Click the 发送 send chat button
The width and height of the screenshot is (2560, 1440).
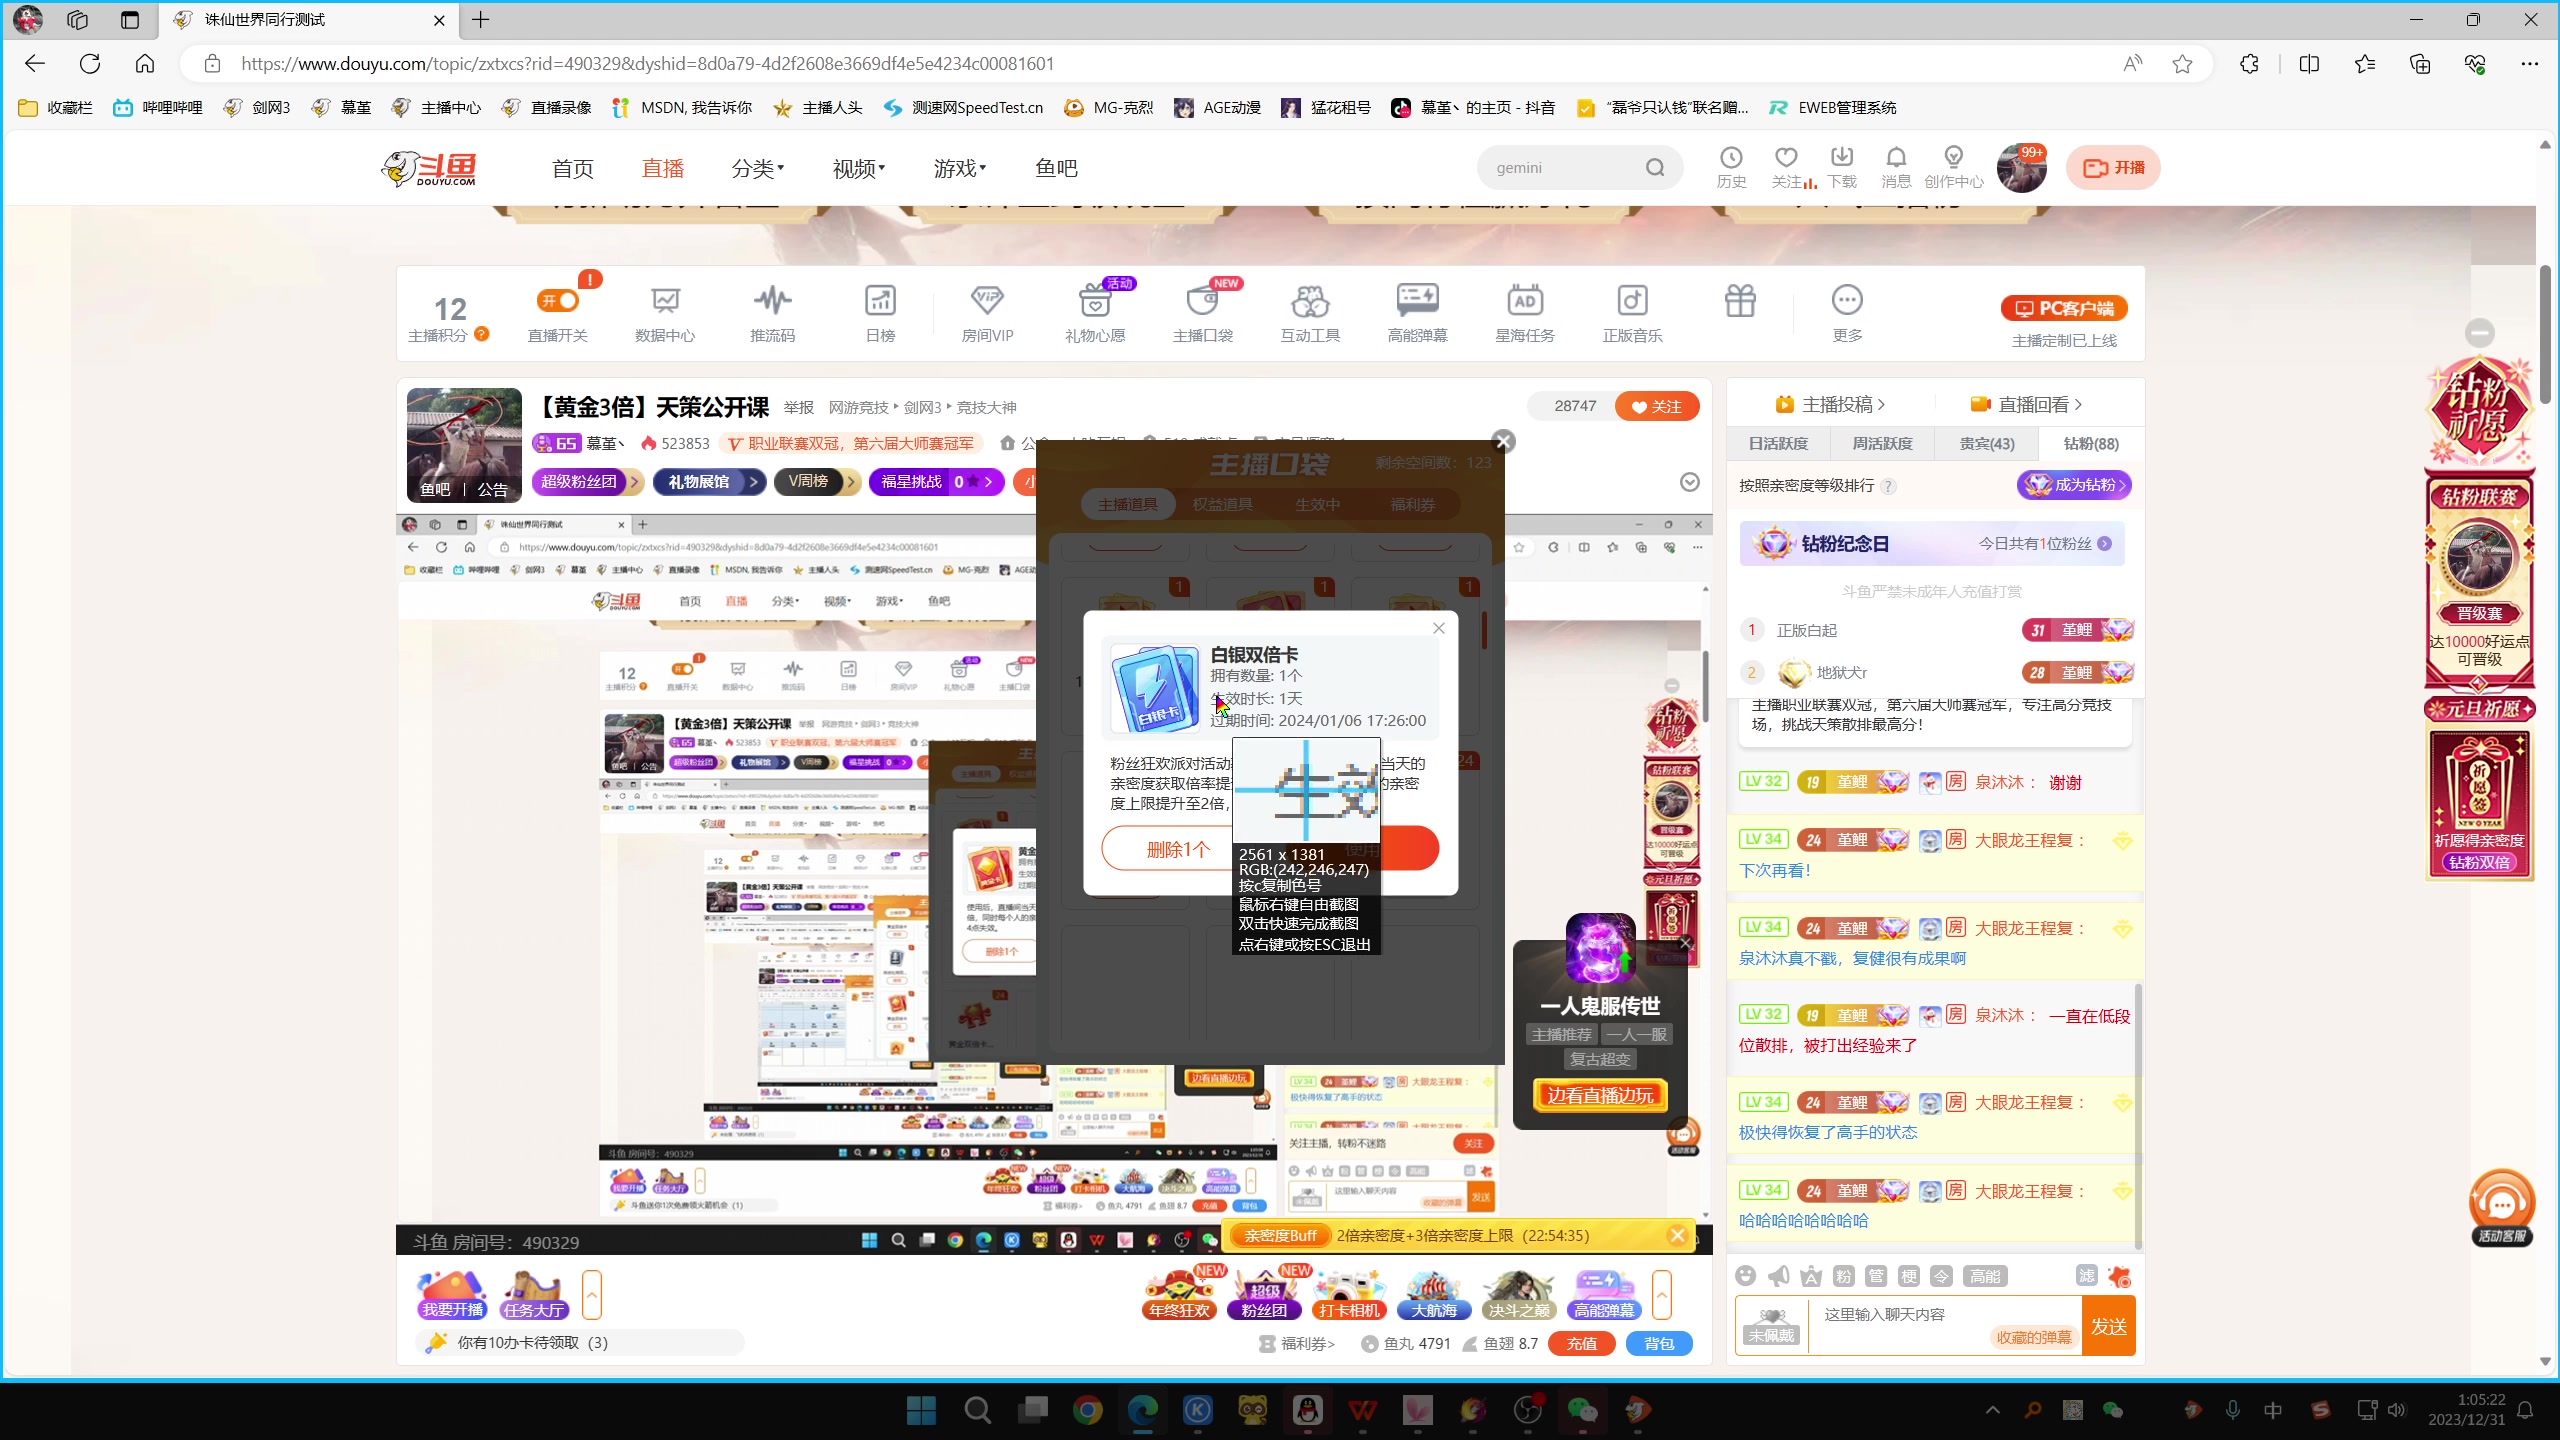click(x=2108, y=1326)
